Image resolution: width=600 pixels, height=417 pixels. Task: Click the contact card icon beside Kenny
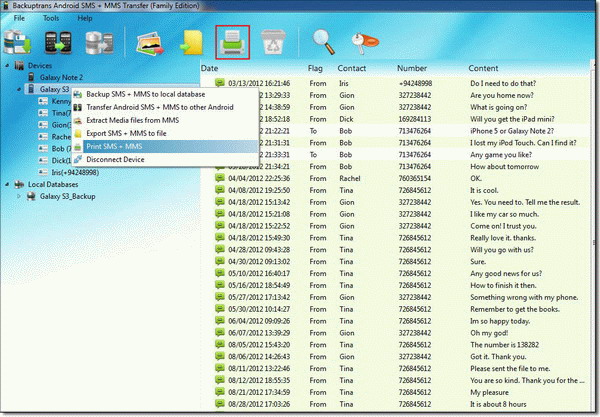43,101
